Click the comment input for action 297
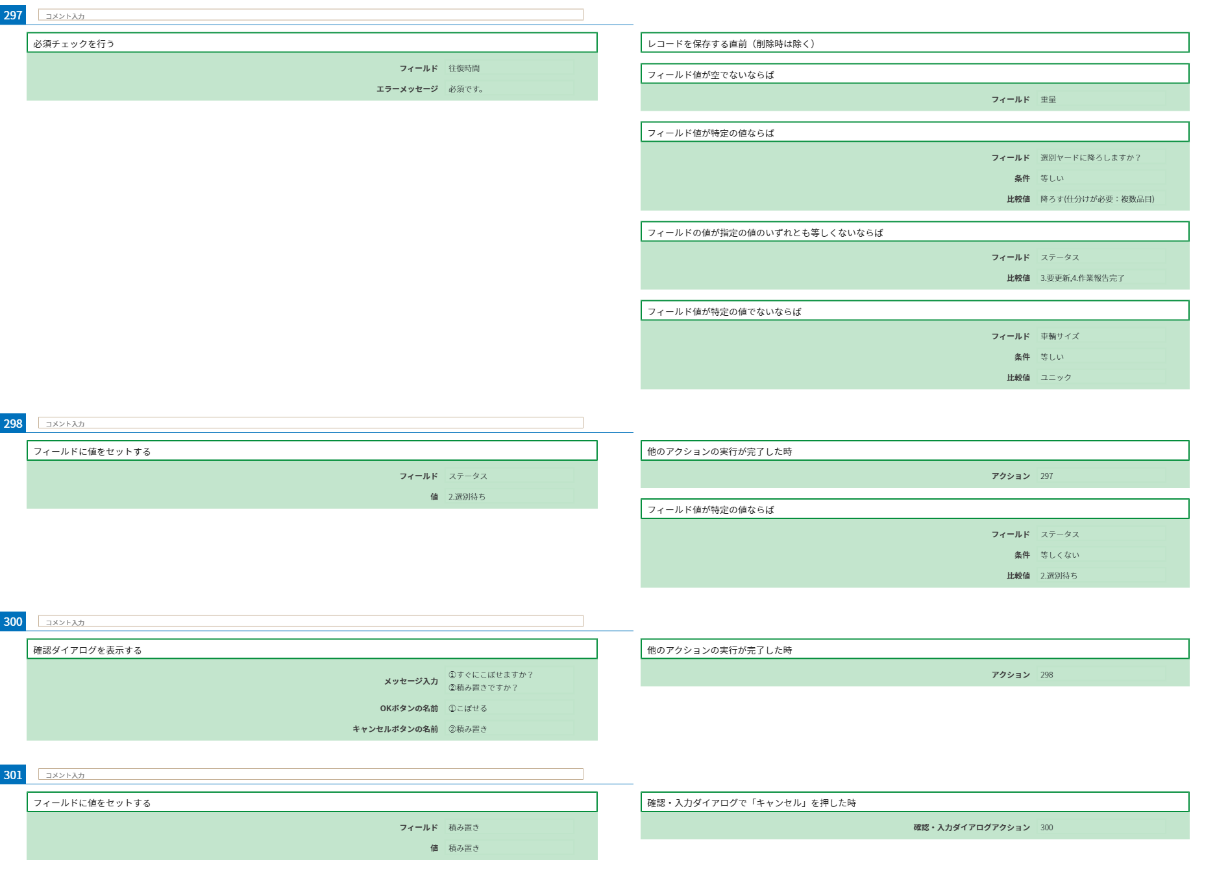This screenshot has height=873, width=1215. pos(310,15)
